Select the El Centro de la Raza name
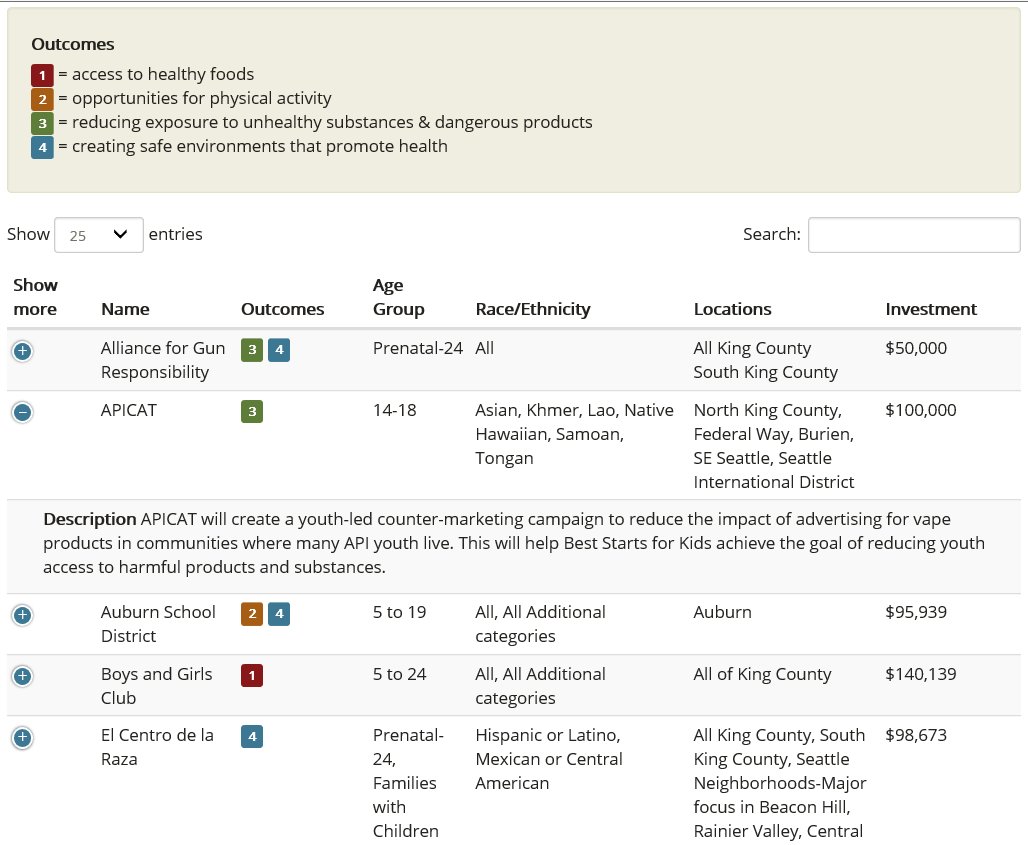 tap(157, 747)
